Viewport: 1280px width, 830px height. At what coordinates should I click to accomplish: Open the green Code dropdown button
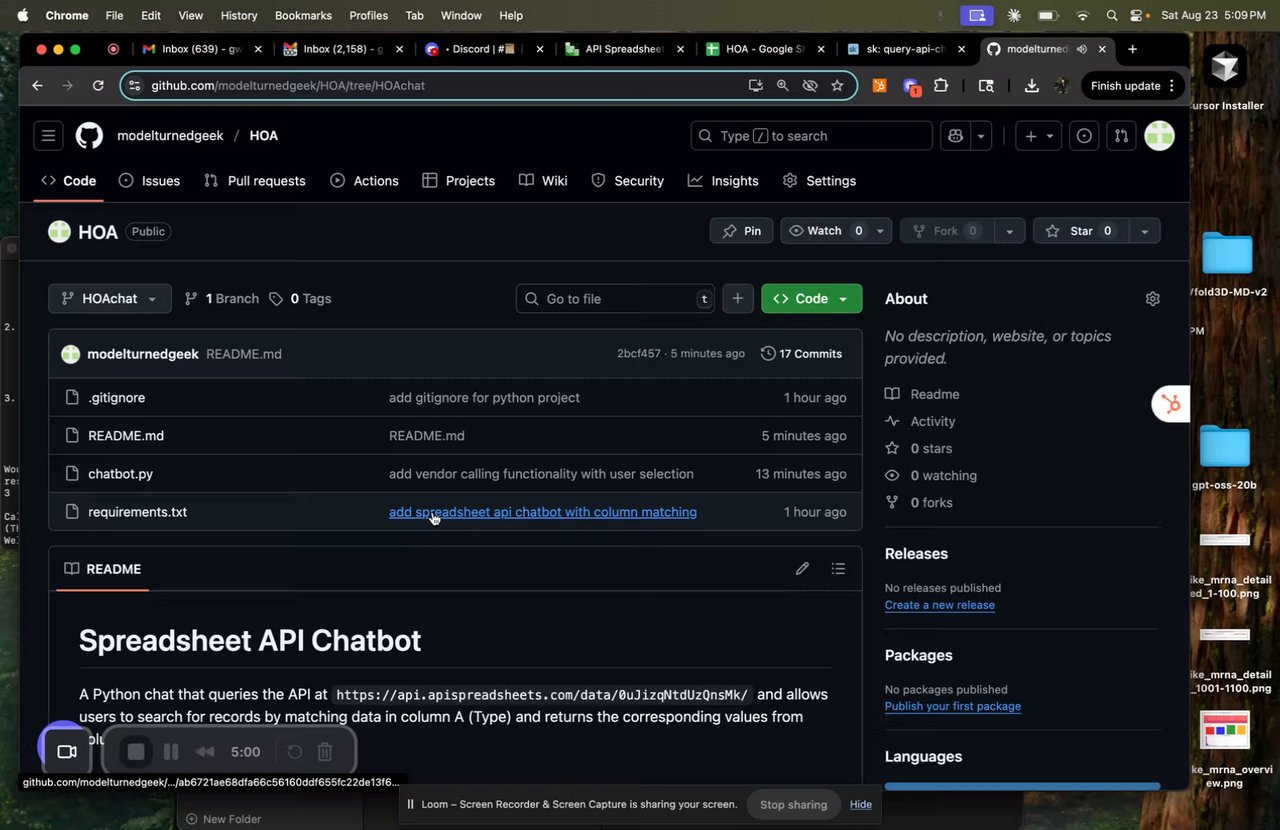[811, 299]
